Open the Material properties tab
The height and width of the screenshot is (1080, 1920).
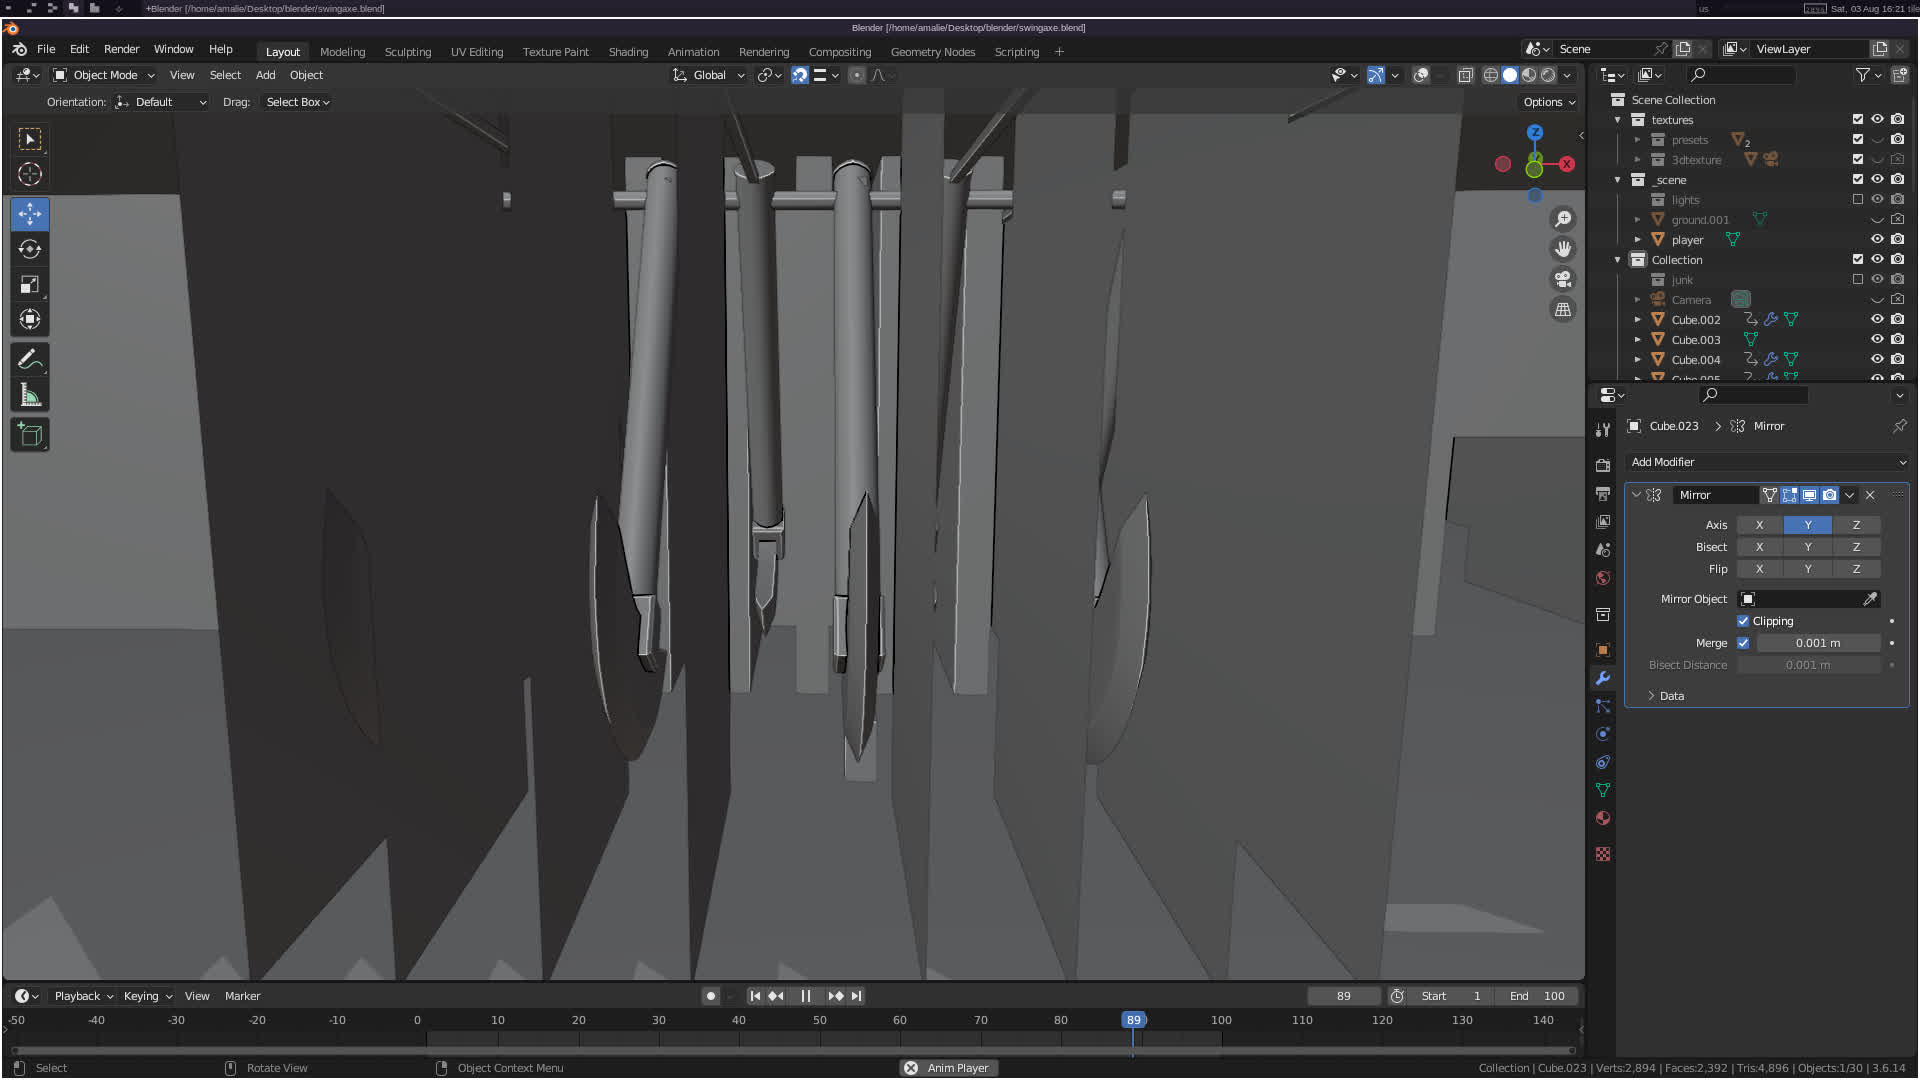[x=1603, y=818]
